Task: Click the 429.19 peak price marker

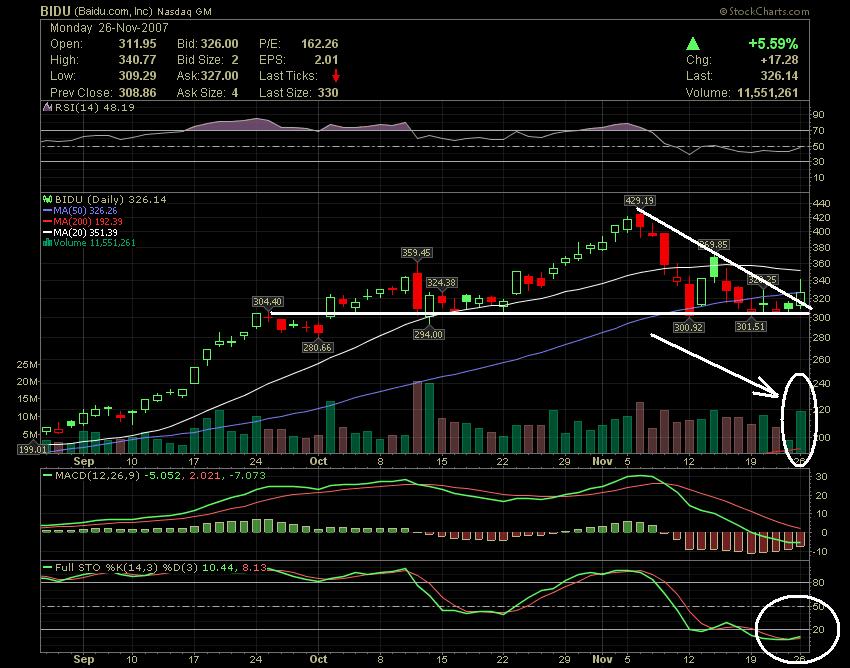Action: click(x=640, y=201)
